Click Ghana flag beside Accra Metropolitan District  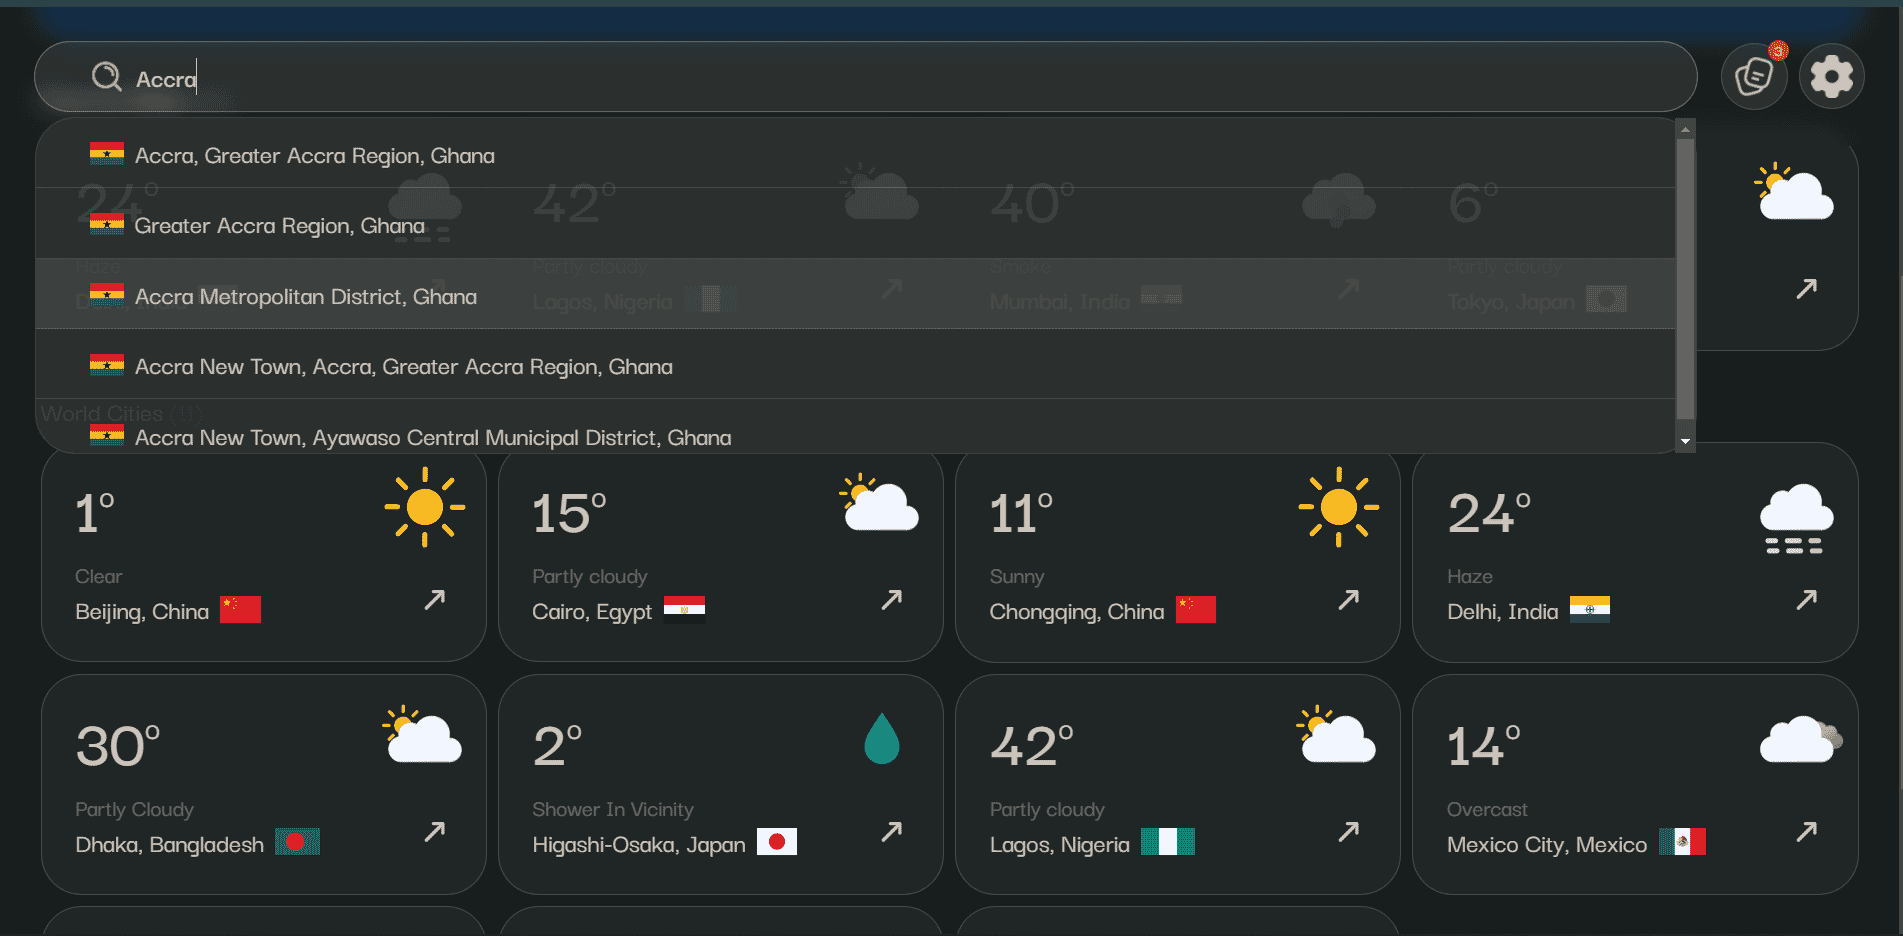point(107,294)
